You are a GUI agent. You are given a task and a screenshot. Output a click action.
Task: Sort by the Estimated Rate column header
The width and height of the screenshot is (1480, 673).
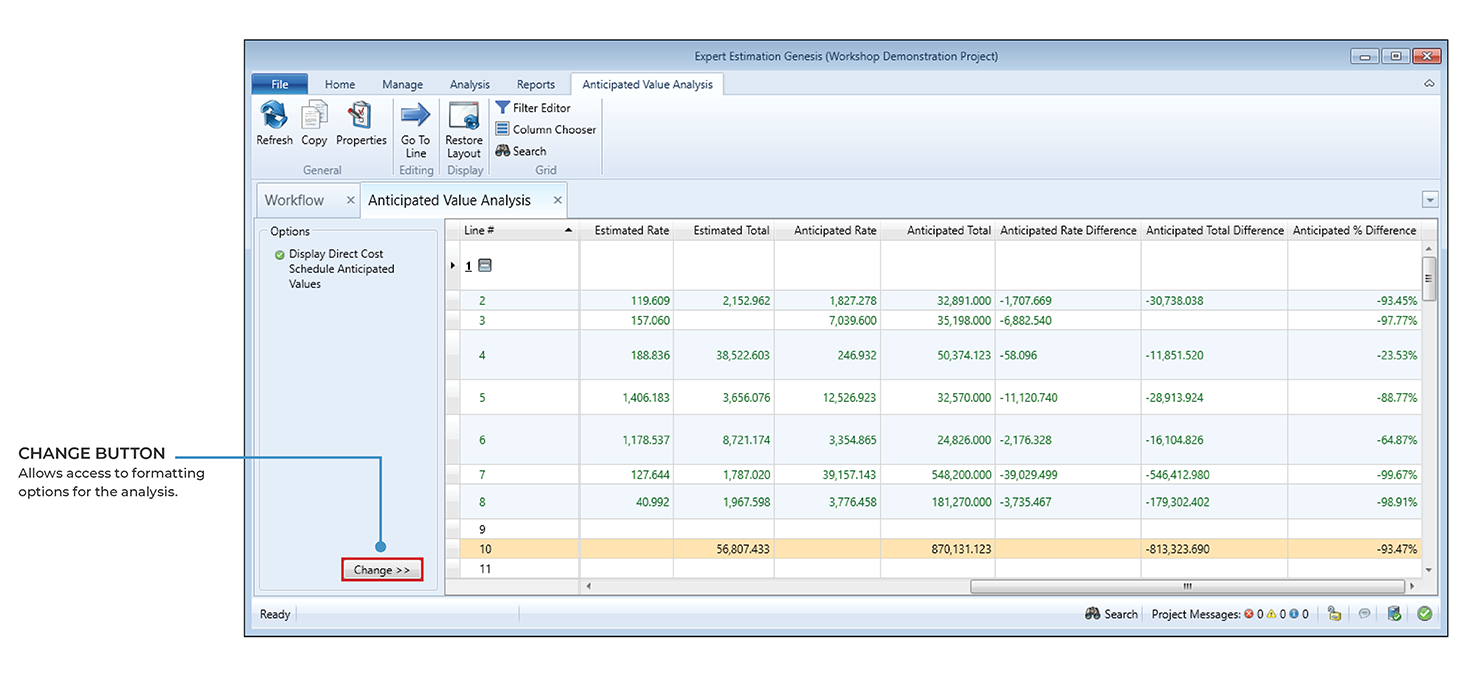point(631,231)
